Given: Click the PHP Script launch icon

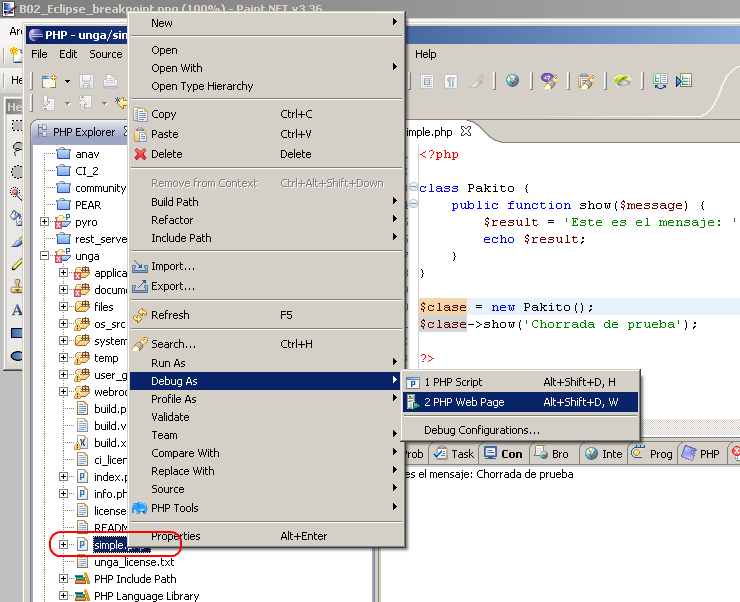Looking at the screenshot, I should coord(413,382).
